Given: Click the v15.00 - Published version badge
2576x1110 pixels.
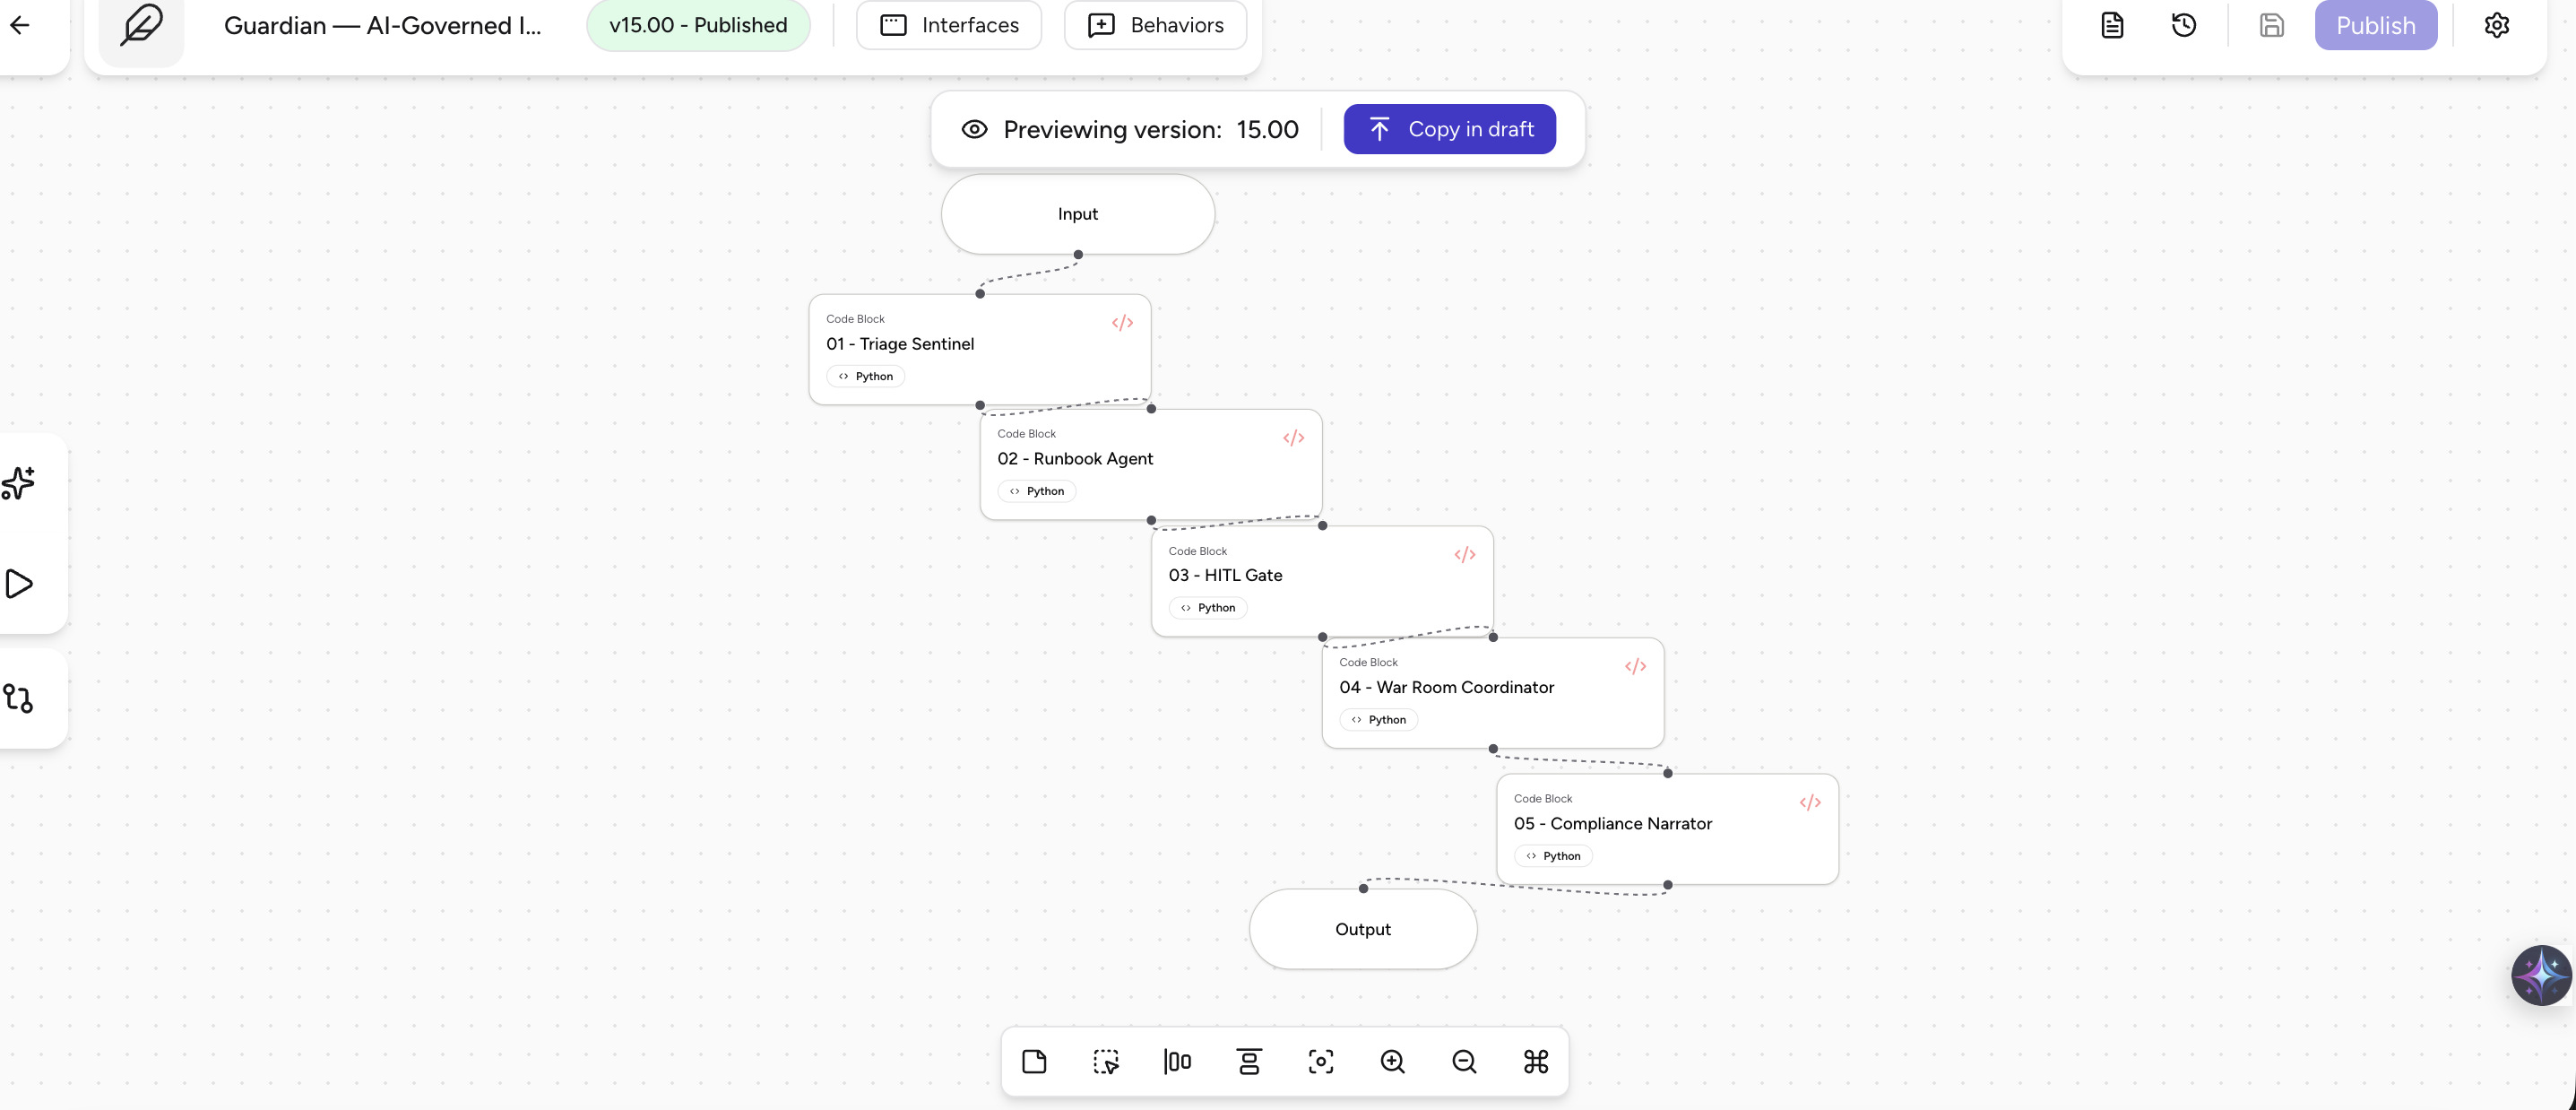Looking at the screenshot, I should [698, 26].
